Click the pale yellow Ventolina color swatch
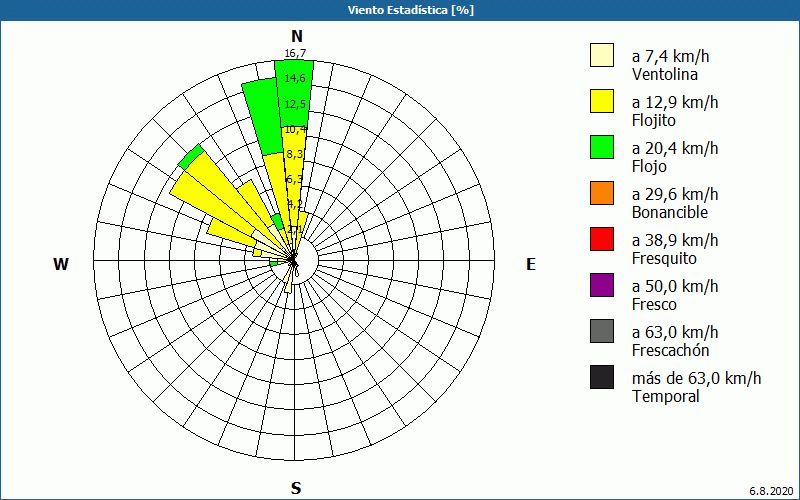Viewport: 800px width, 500px height. click(602, 55)
